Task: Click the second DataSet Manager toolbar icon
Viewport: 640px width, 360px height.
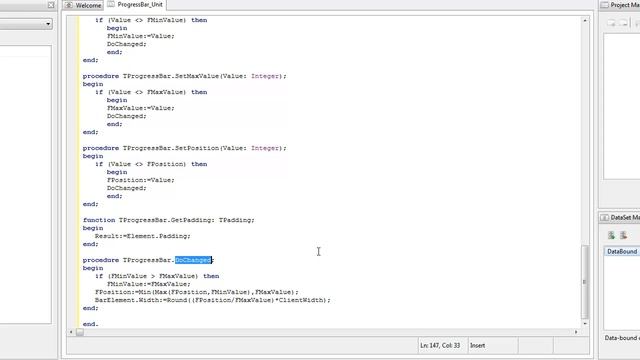Action: tap(623, 235)
